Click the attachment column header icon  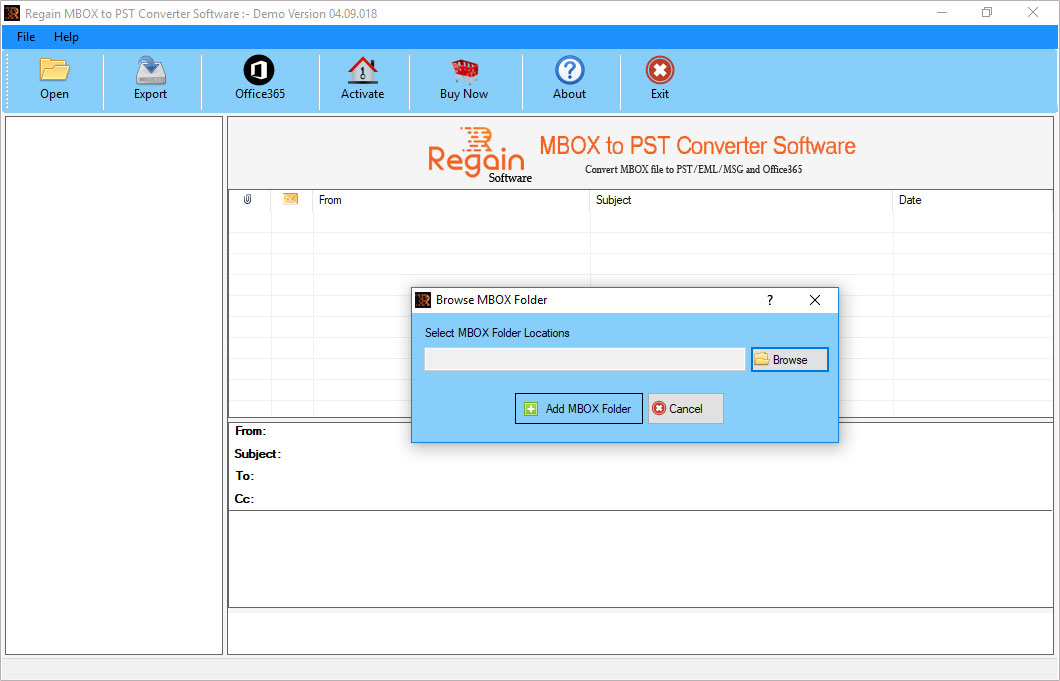coord(249,199)
